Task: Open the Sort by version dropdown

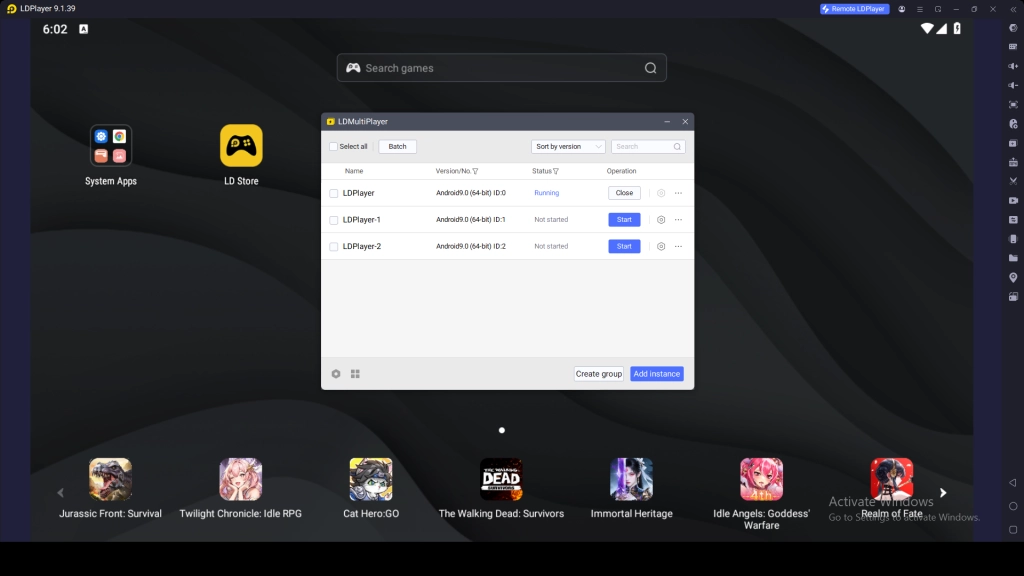Action: (568, 146)
